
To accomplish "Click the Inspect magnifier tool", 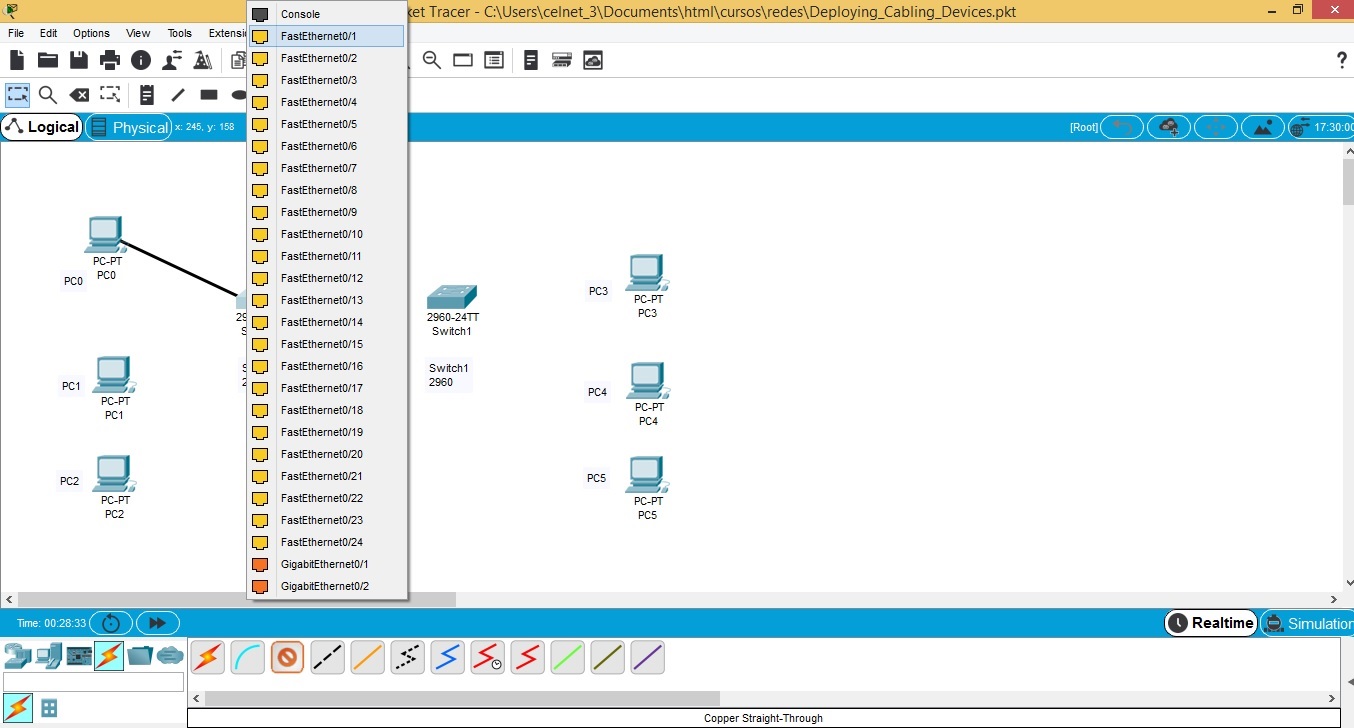I will (47, 95).
